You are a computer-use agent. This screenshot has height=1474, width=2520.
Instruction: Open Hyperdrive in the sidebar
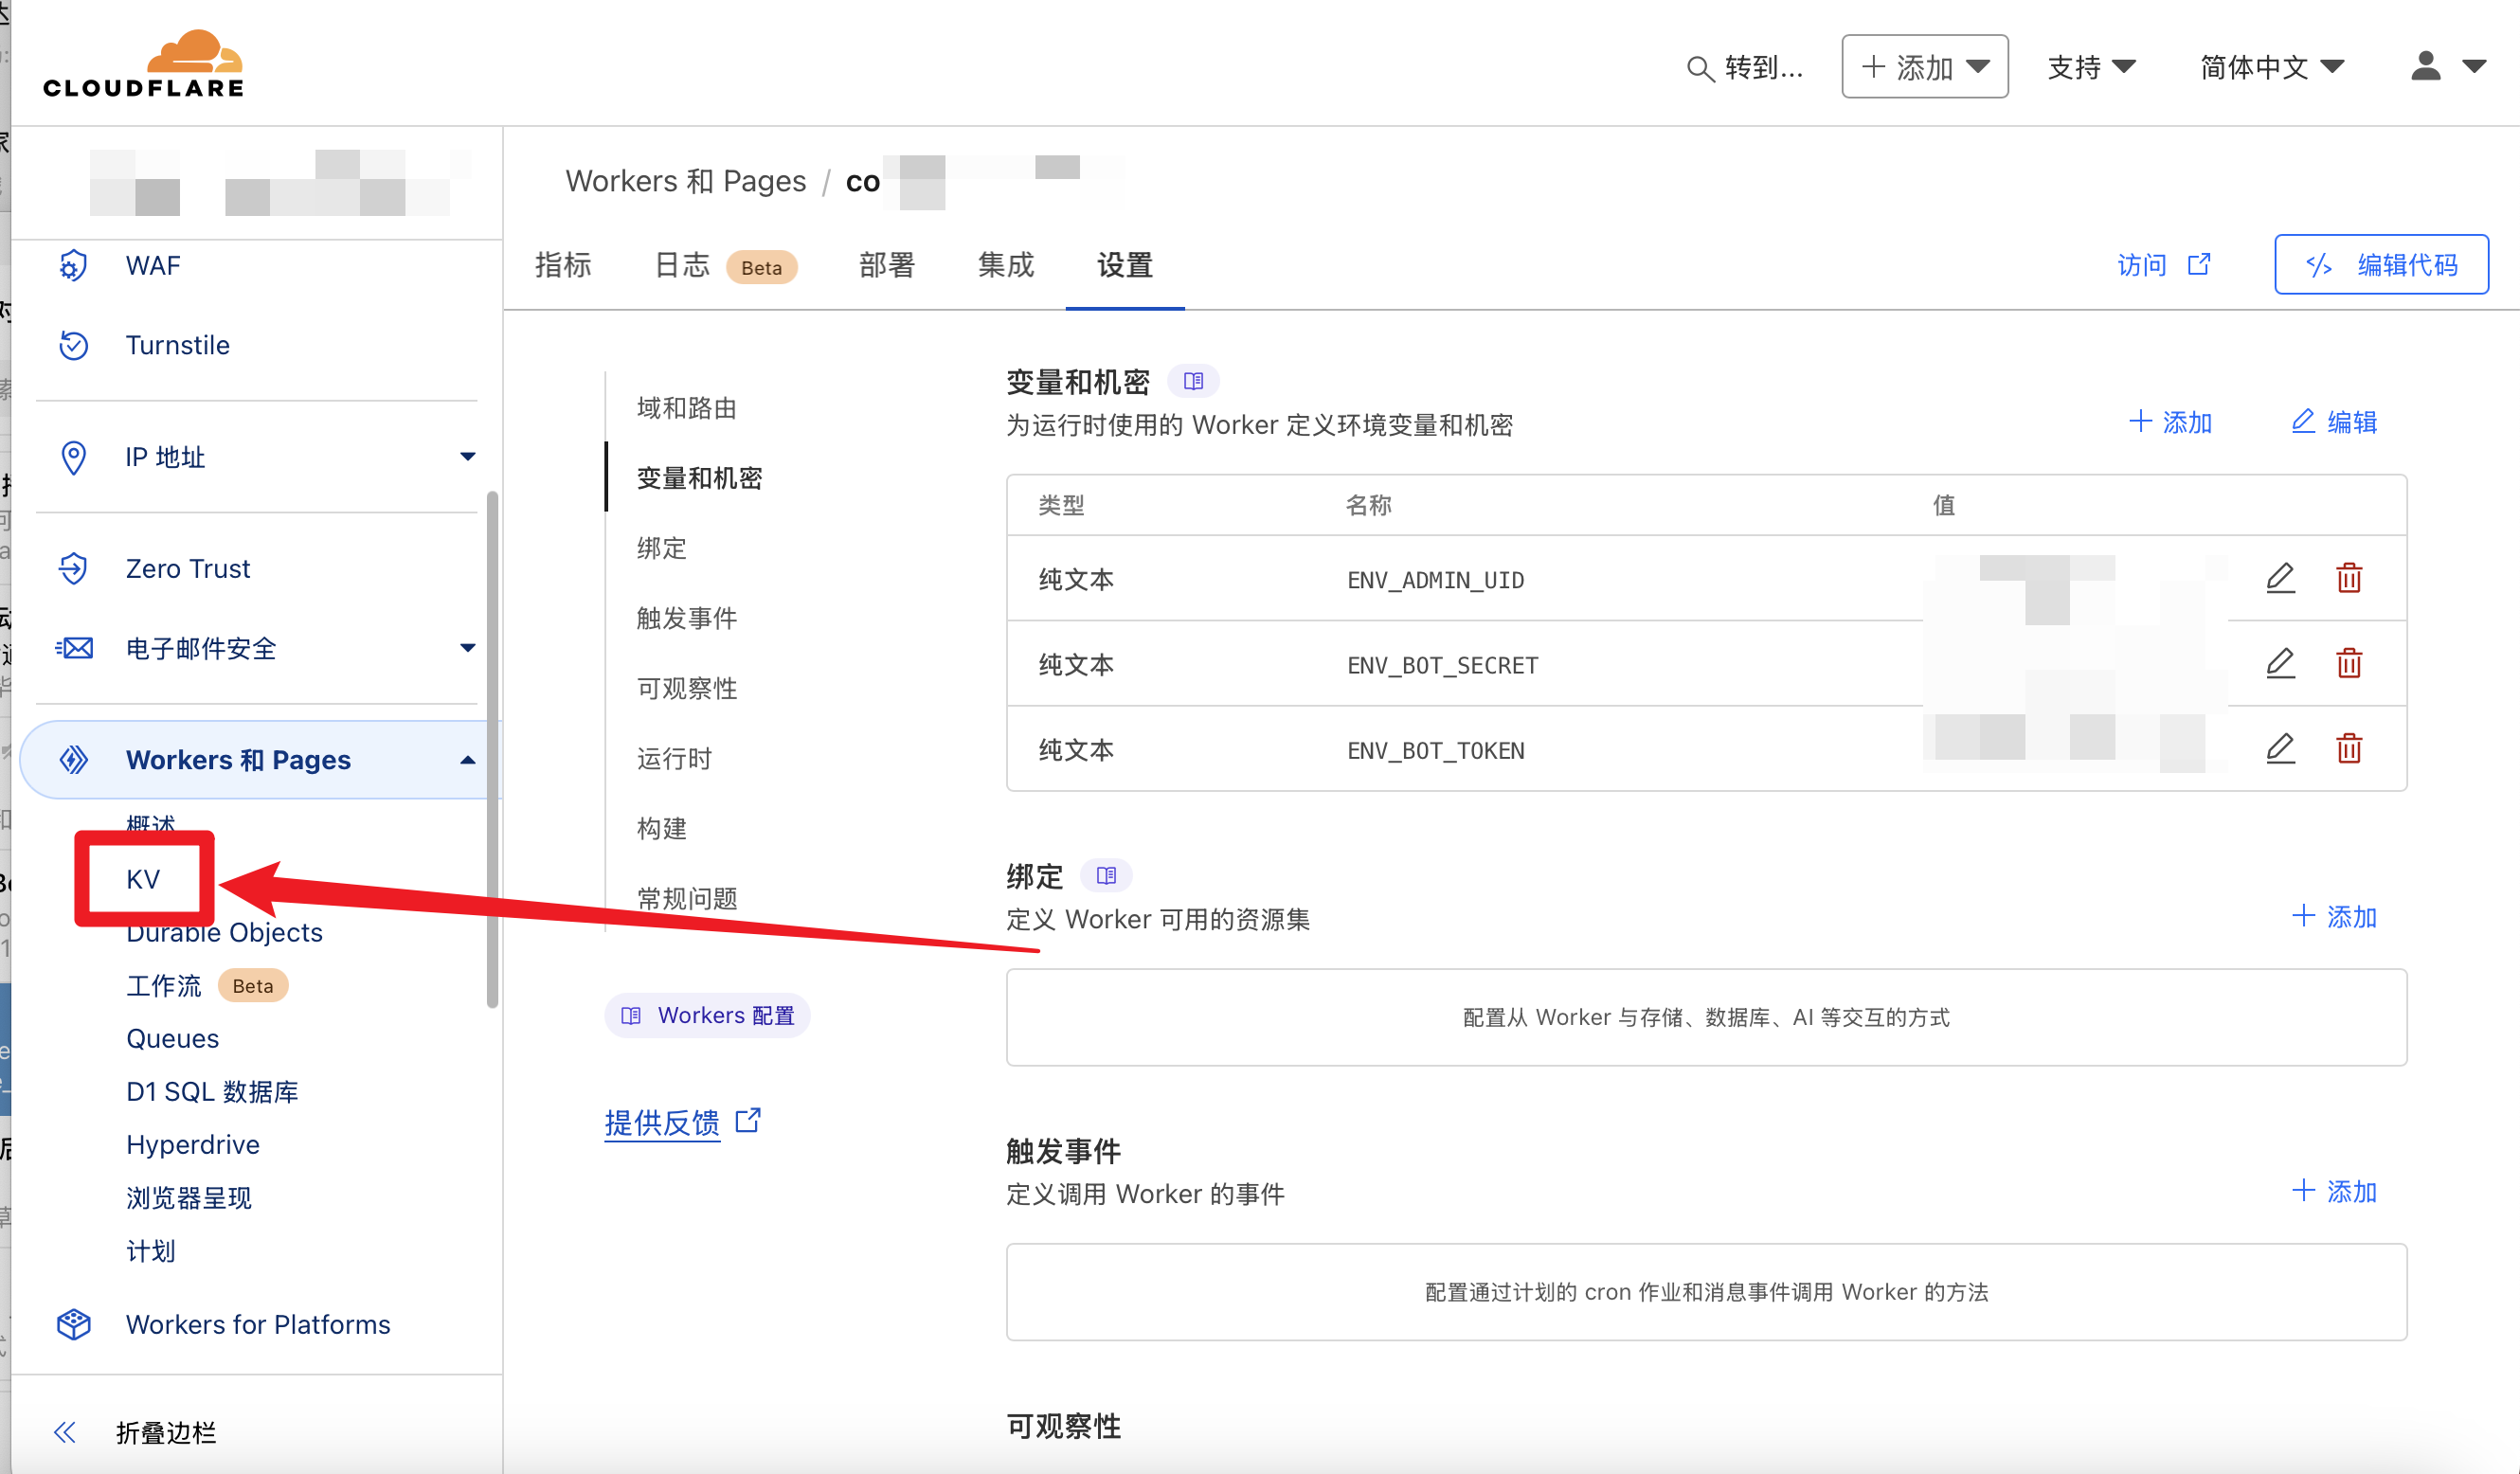[x=193, y=1144]
